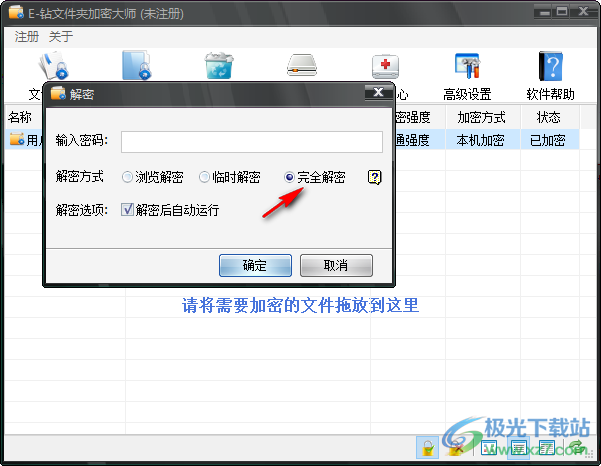Minimize the main application window
Image resolution: width=601 pixels, height=466 pixels.
[x=543, y=12]
